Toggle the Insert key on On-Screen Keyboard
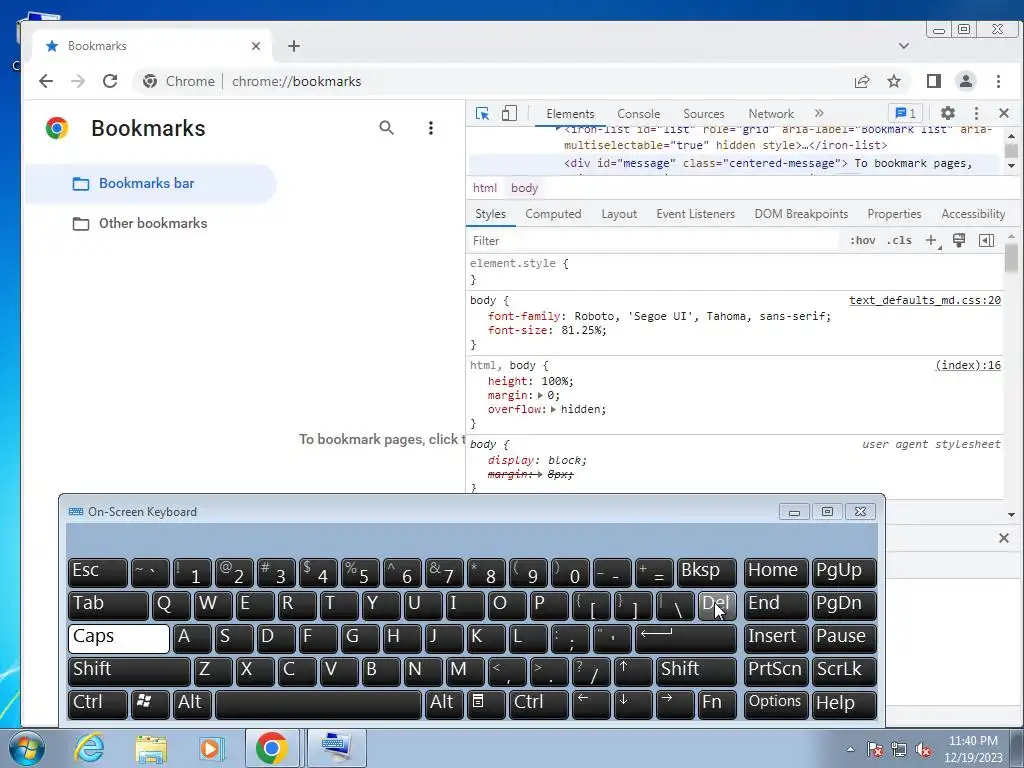1024x768 pixels. click(x=775, y=638)
